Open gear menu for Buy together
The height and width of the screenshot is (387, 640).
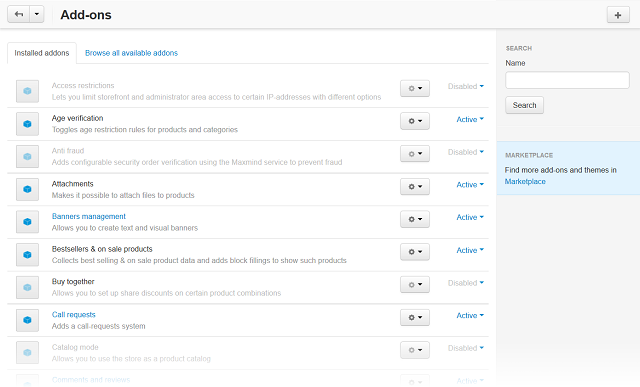click(x=415, y=285)
